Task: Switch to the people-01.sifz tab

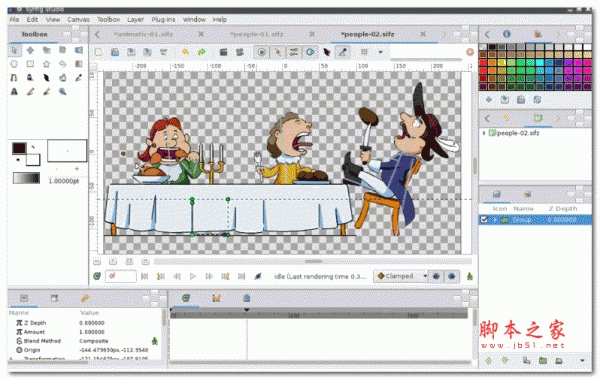Action: (x=256, y=34)
